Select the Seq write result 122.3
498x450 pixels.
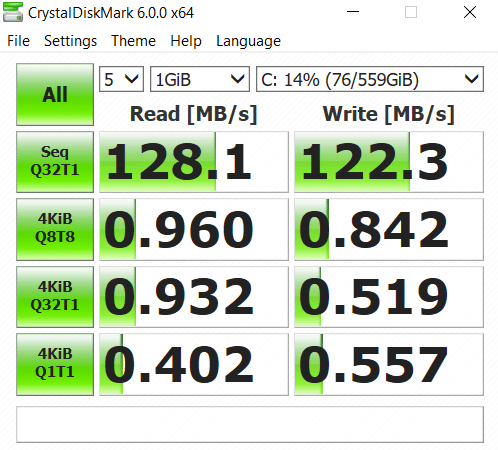(x=389, y=162)
